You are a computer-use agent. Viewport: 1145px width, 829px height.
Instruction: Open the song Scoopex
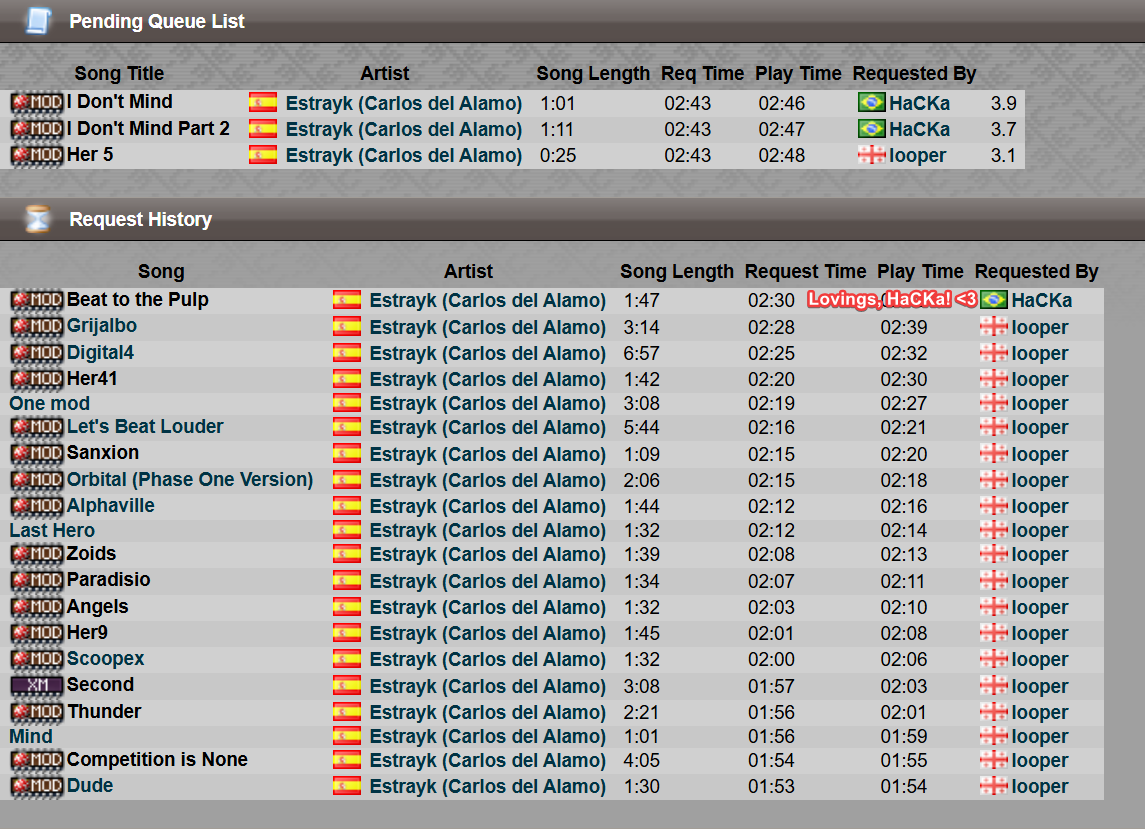pyautogui.click(x=105, y=659)
